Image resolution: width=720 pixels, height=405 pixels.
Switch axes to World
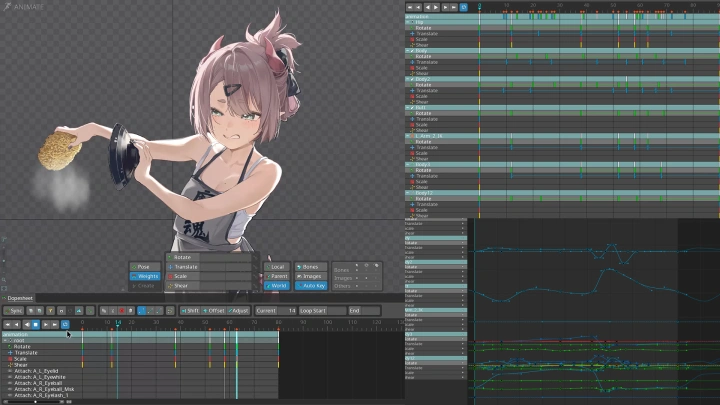(277, 286)
